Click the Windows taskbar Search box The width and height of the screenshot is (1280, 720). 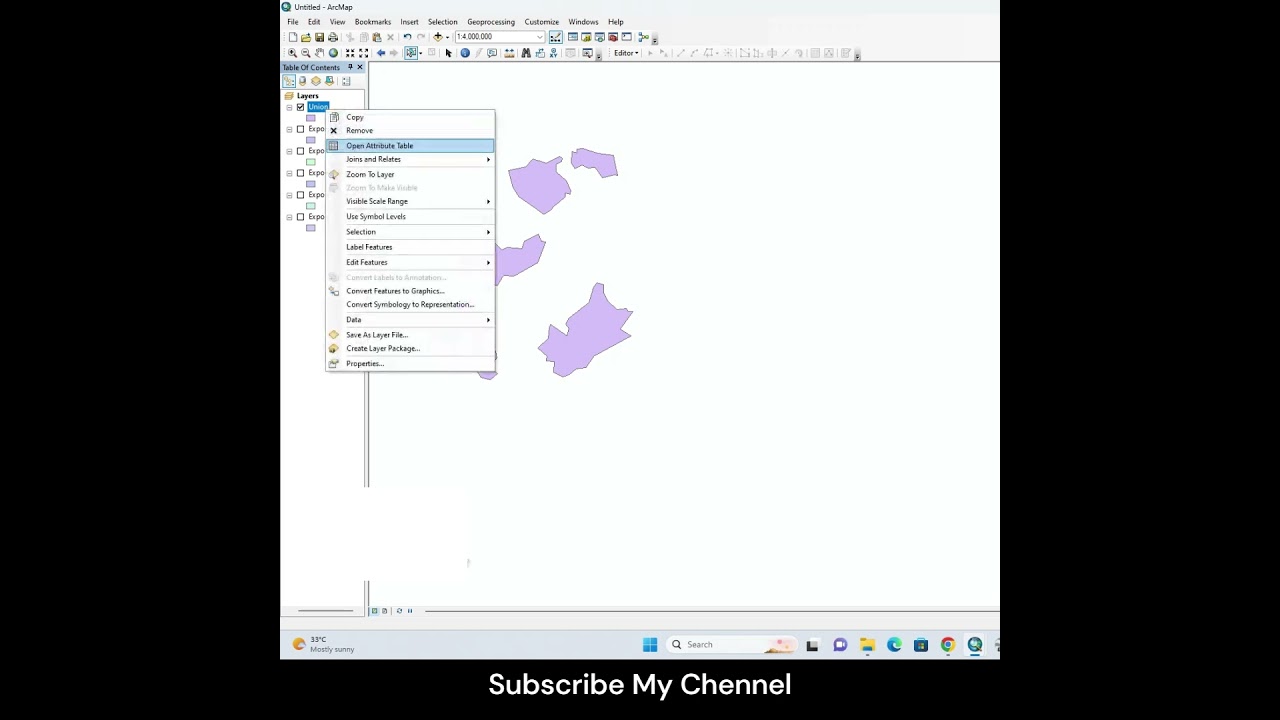[732, 645]
